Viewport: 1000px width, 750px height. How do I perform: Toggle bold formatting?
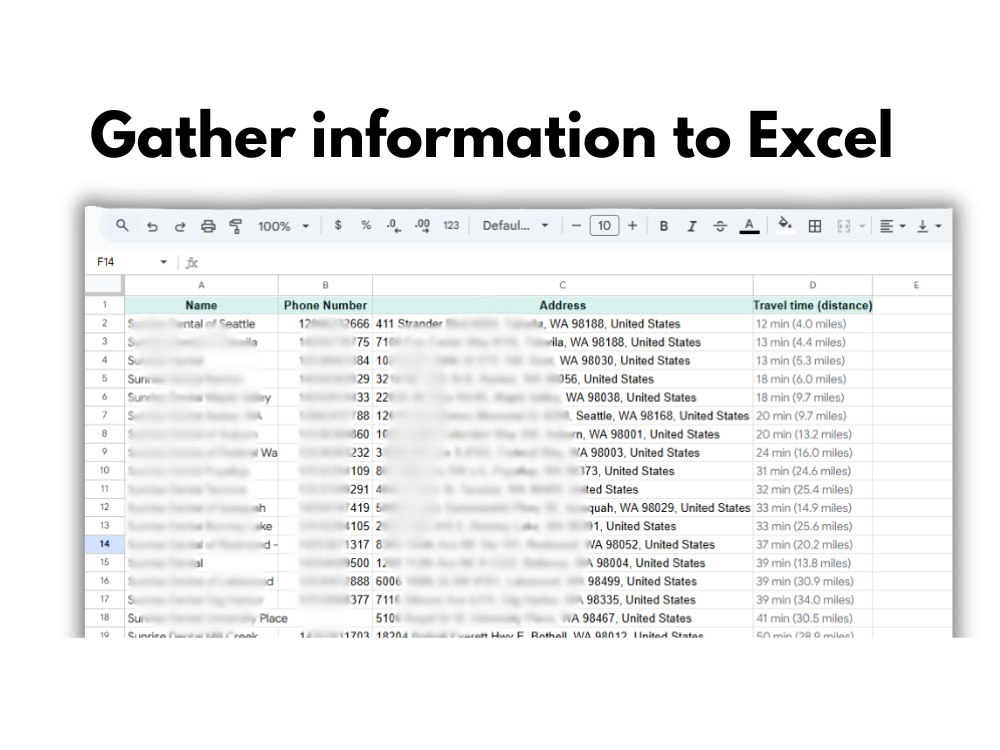pos(663,226)
